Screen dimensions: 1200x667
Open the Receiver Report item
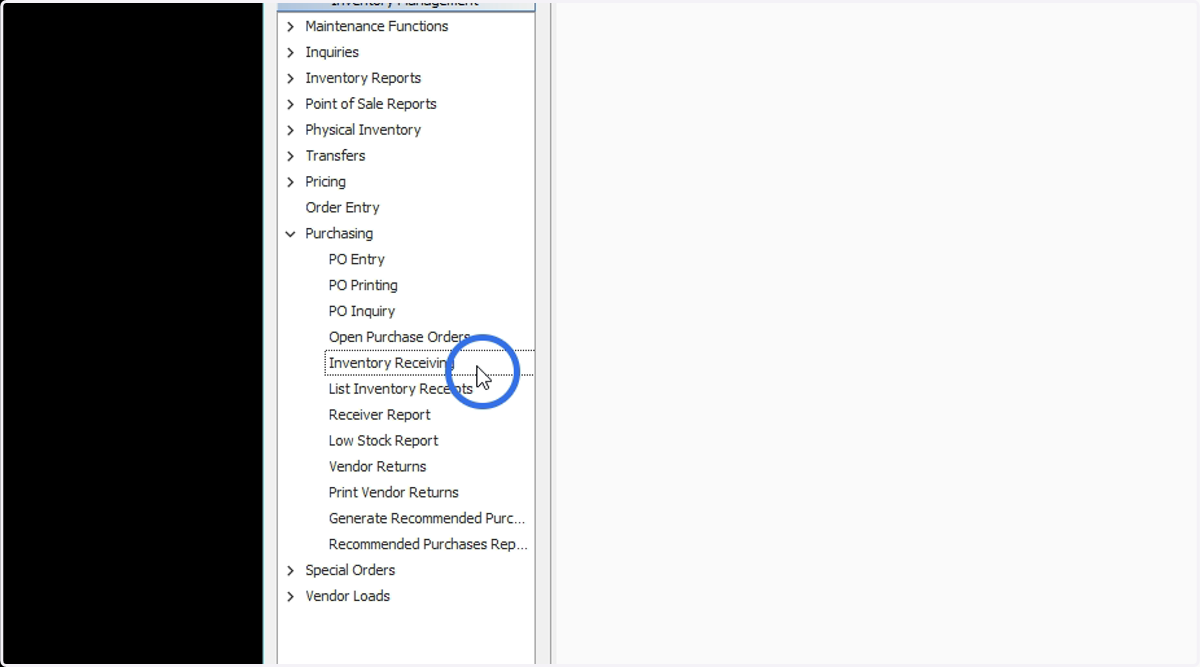pos(379,415)
